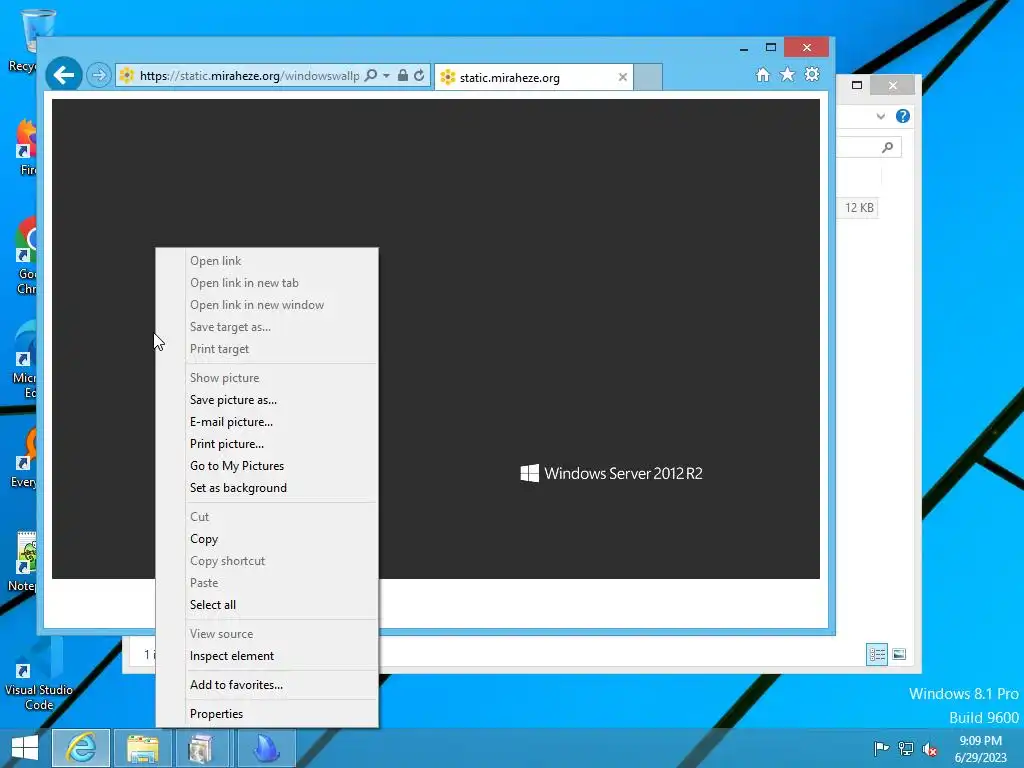Viewport: 1024px width, 768px height.
Task: Open Inspect element from the menu
Action: 231,656
